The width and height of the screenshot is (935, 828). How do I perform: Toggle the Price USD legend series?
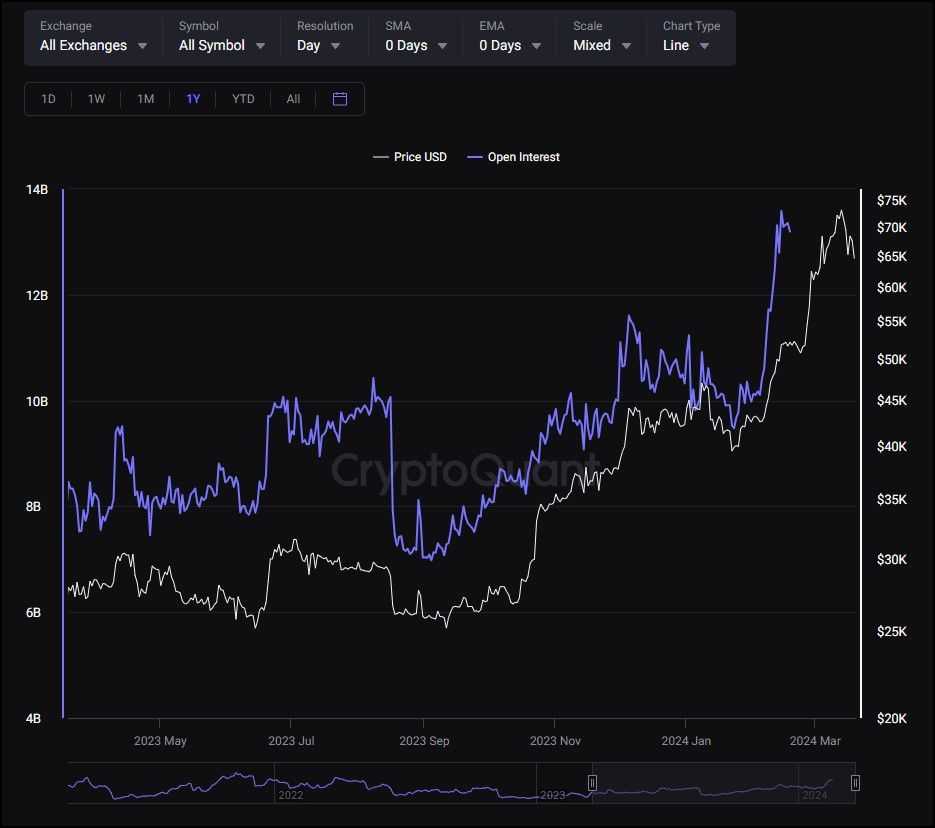410,157
